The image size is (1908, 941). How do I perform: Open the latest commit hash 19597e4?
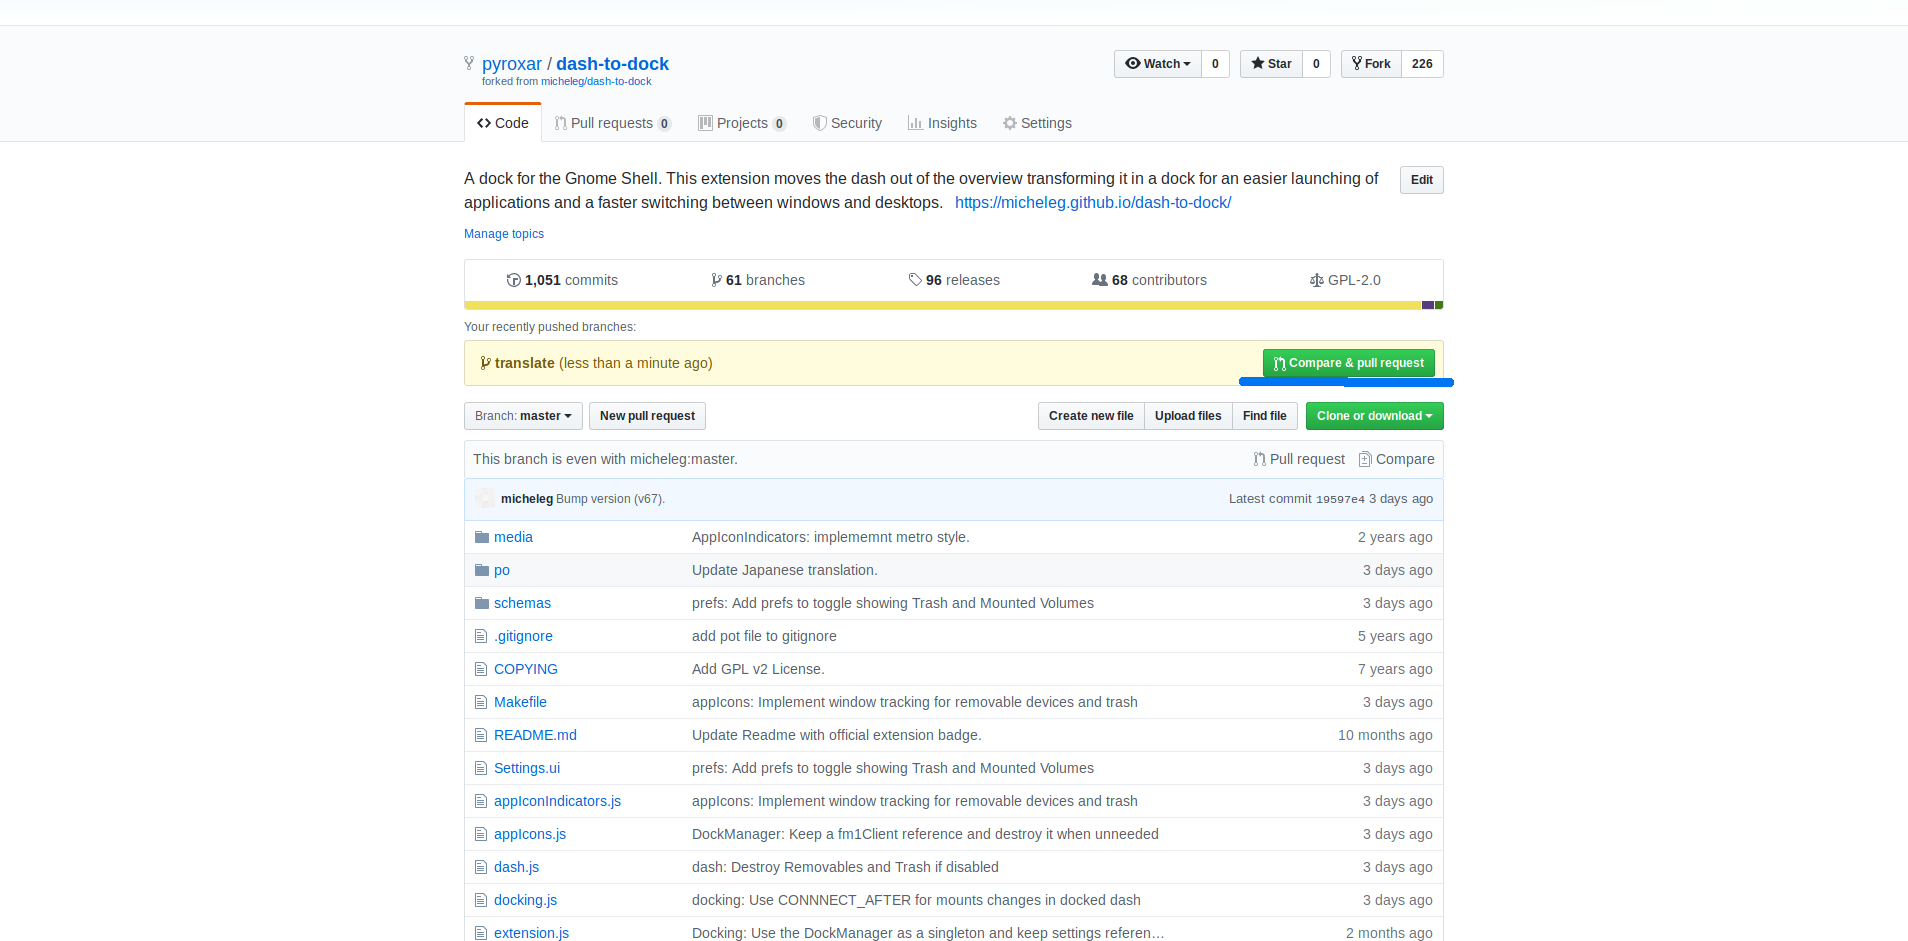1340,499
